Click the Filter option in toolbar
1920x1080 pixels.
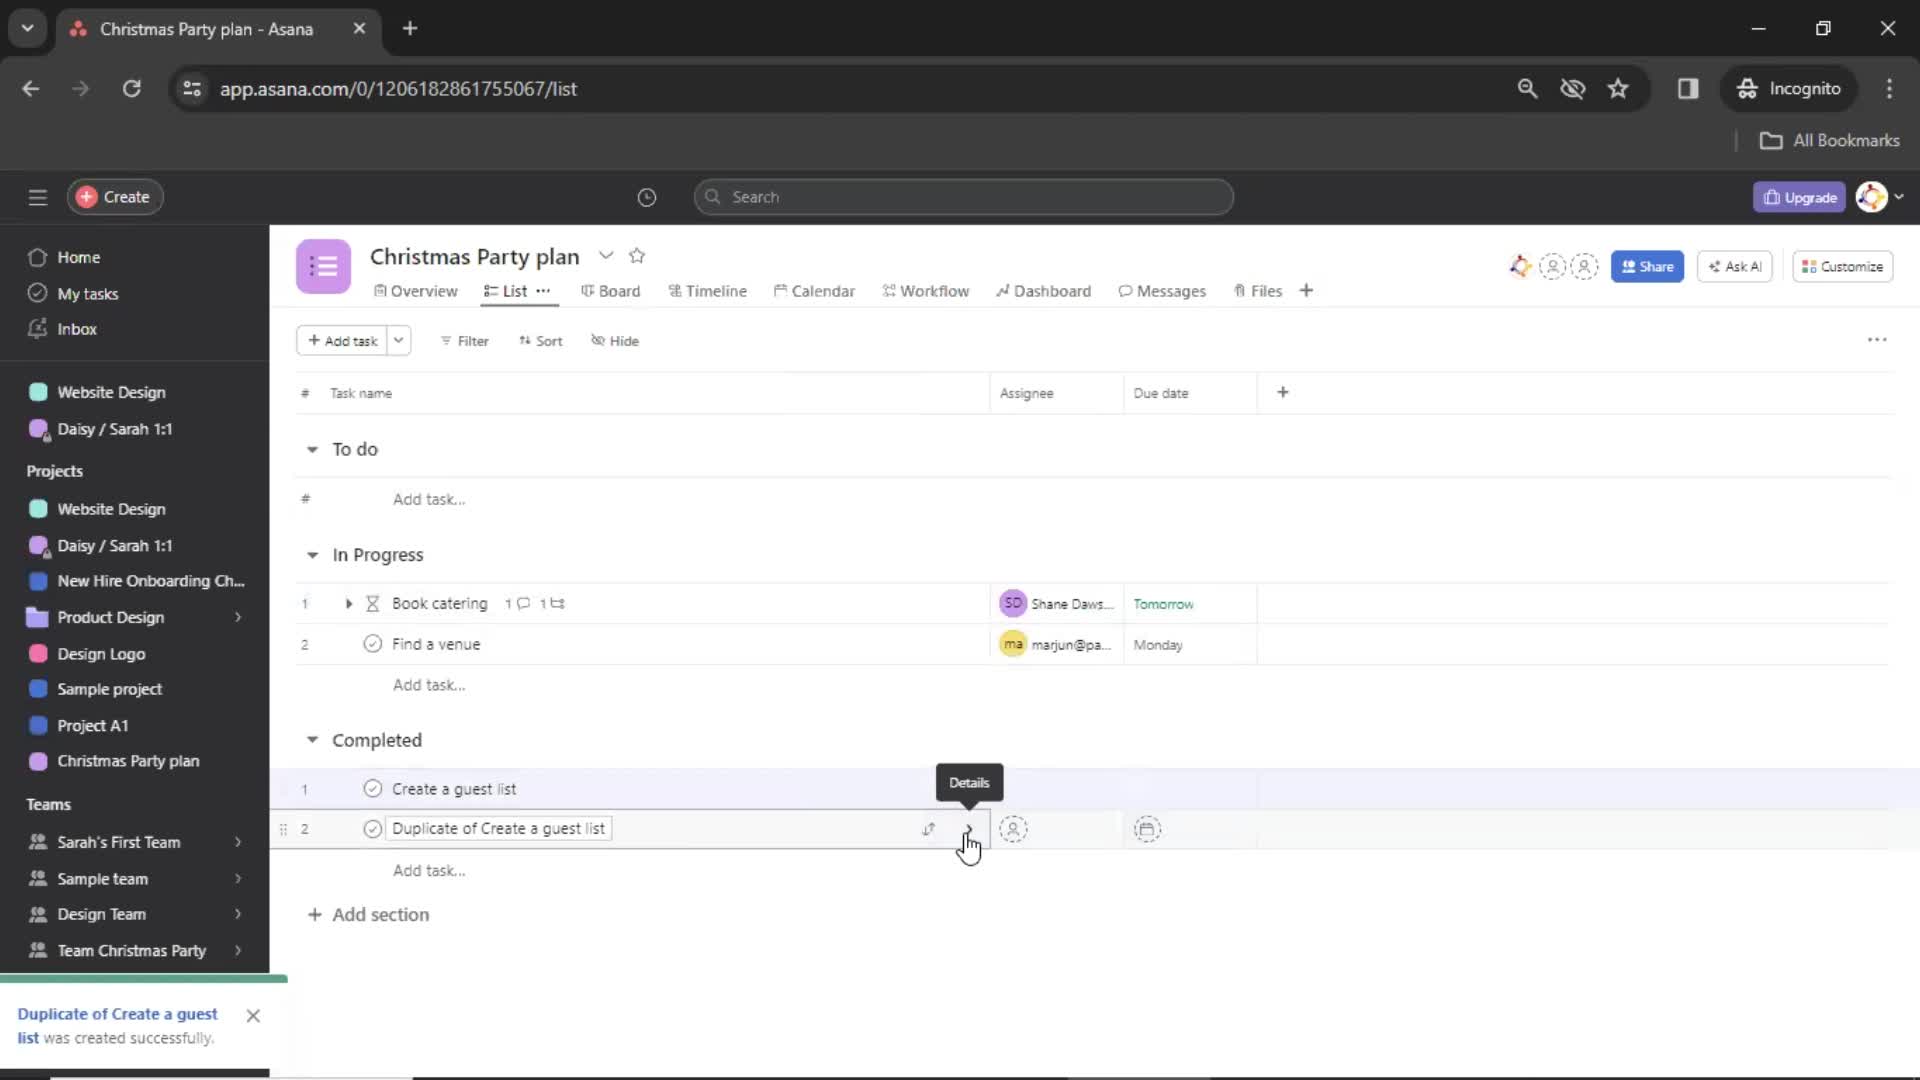pyautogui.click(x=463, y=340)
